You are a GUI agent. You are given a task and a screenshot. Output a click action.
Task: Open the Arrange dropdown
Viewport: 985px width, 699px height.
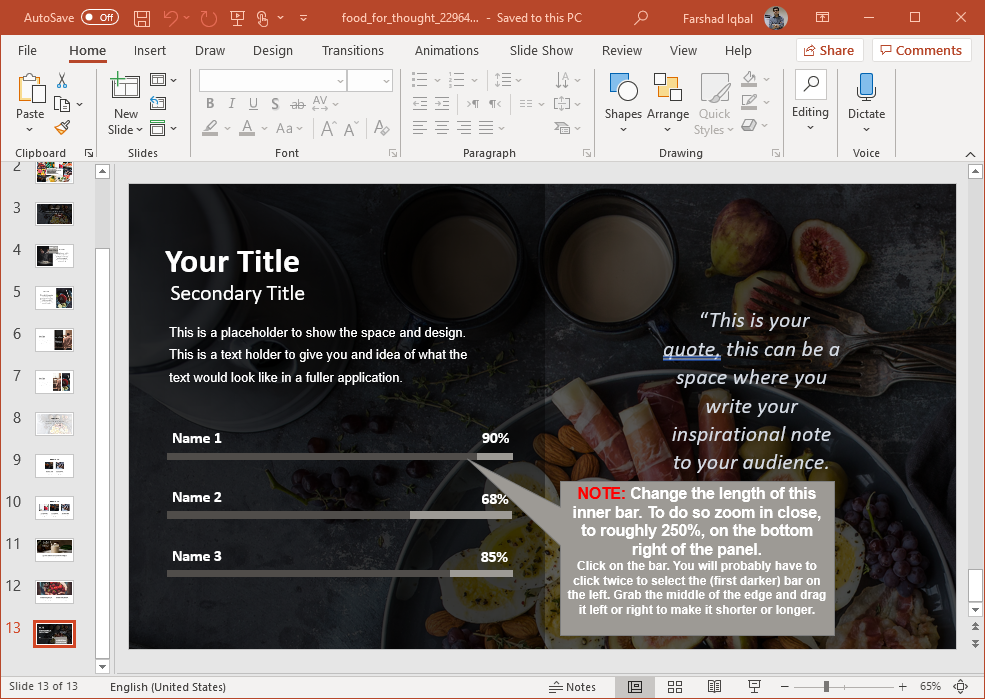pyautogui.click(x=667, y=98)
